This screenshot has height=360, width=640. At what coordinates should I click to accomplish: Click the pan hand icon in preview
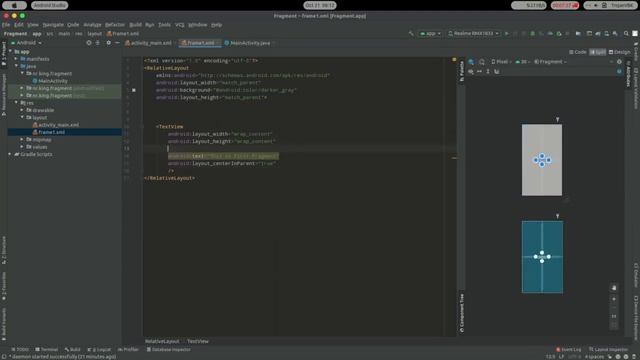pyautogui.click(x=614, y=288)
